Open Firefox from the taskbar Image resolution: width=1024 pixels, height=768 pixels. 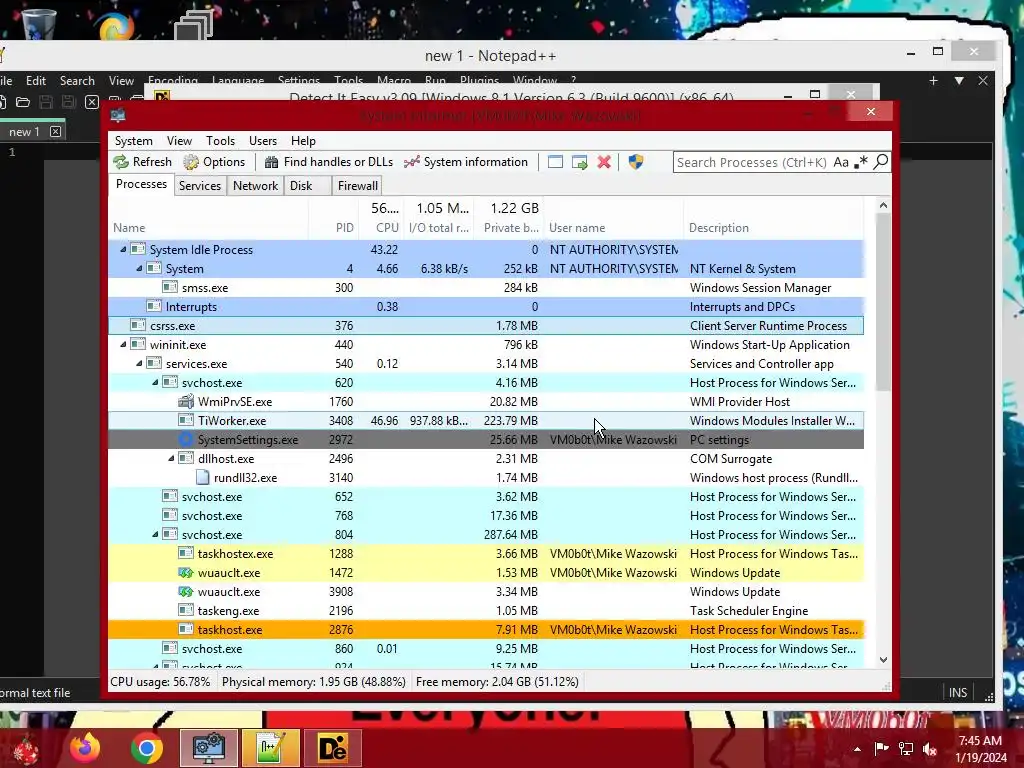pos(85,748)
